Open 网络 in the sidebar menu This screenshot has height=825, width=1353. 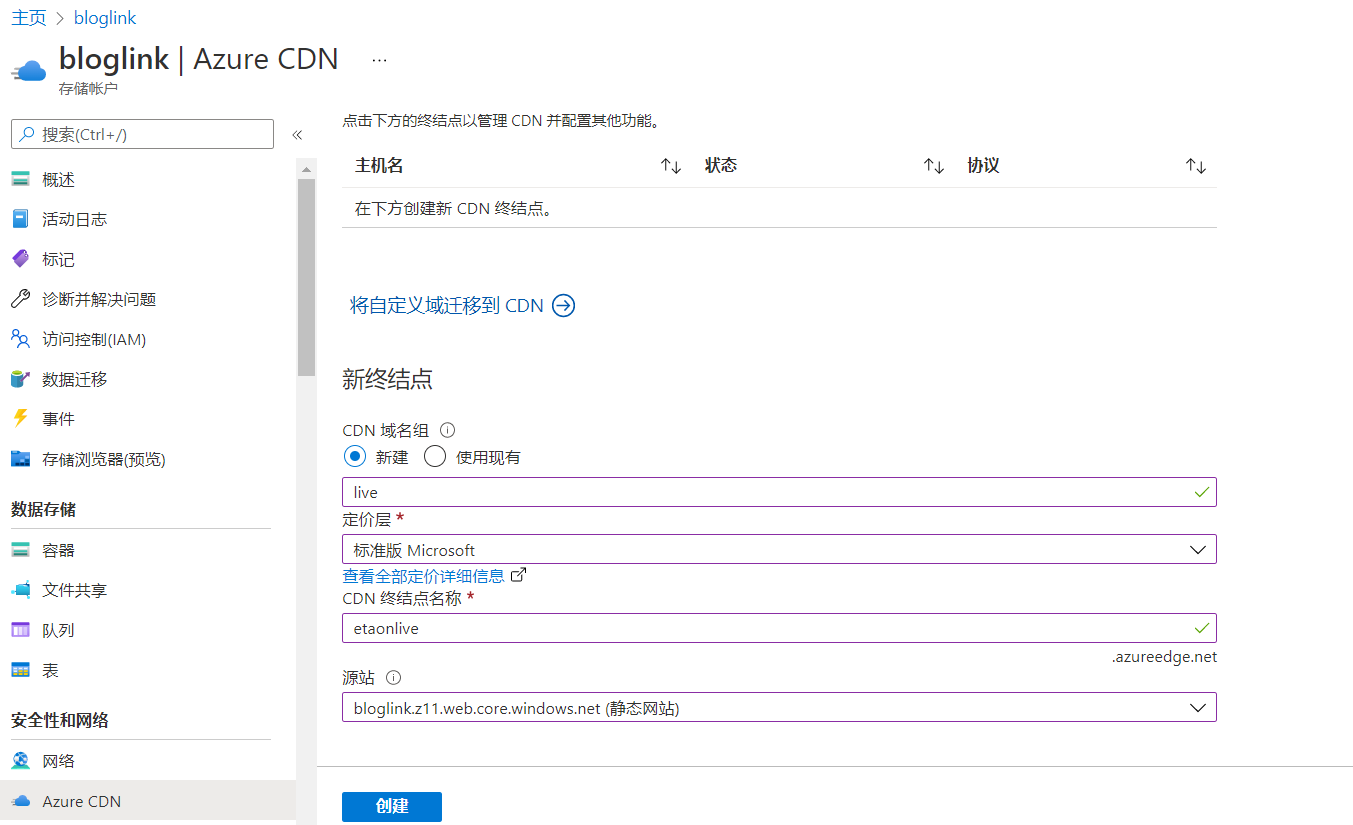[59, 761]
